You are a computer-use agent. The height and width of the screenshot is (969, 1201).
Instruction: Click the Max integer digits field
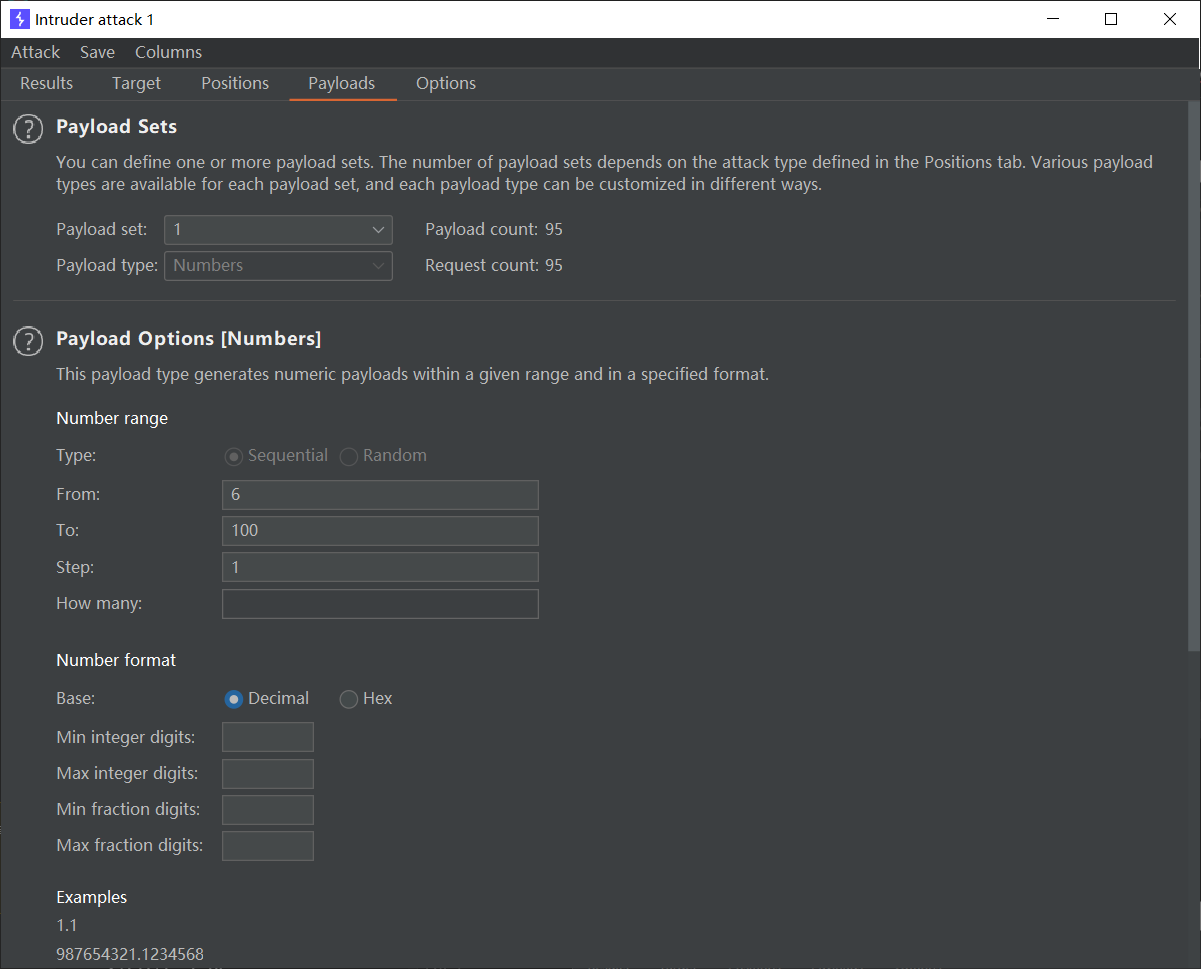coord(268,774)
